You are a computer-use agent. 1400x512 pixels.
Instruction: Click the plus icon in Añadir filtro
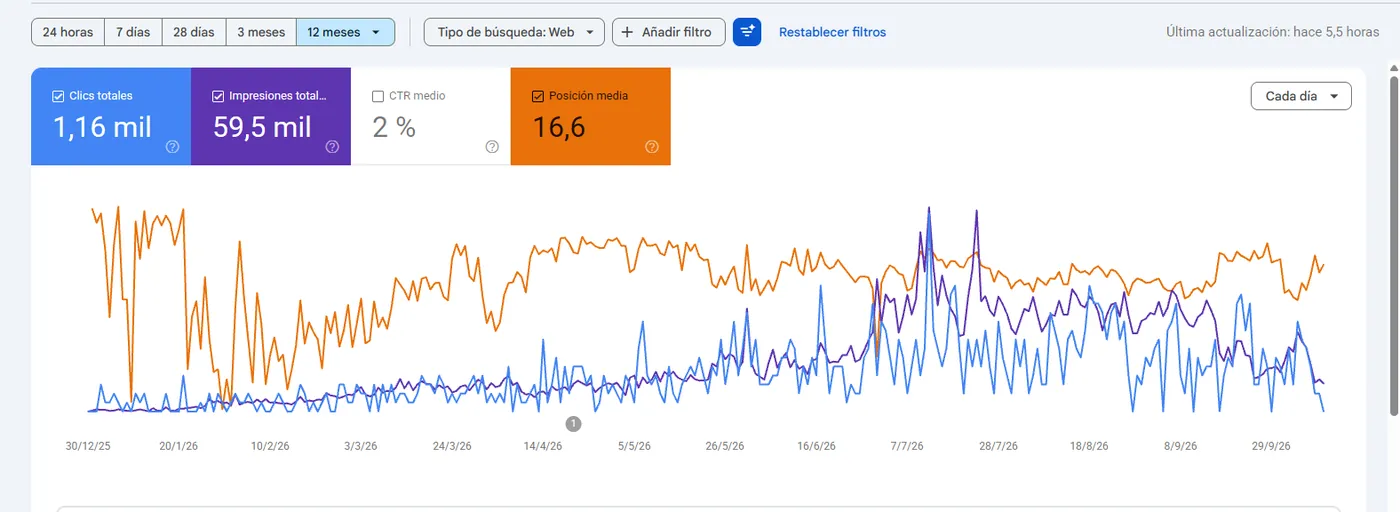click(x=628, y=32)
